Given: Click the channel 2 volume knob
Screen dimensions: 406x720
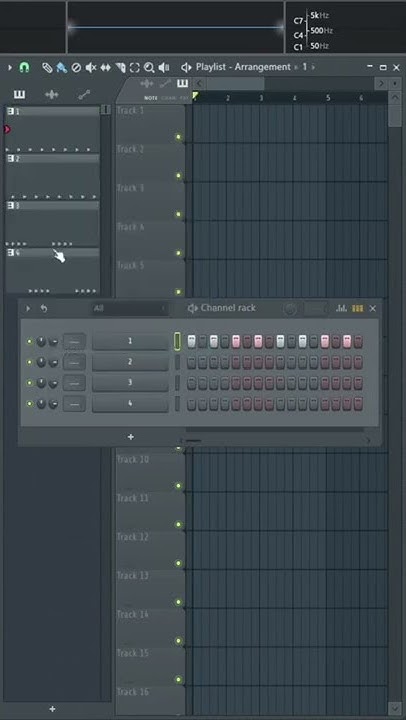Looking at the screenshot, I should [x=53, y=363].
